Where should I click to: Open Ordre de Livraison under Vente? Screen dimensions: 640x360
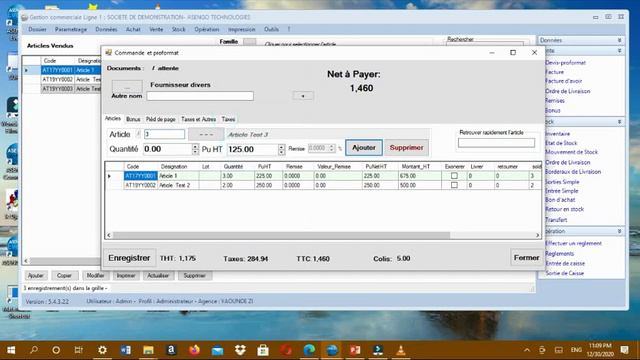point(568,91)
